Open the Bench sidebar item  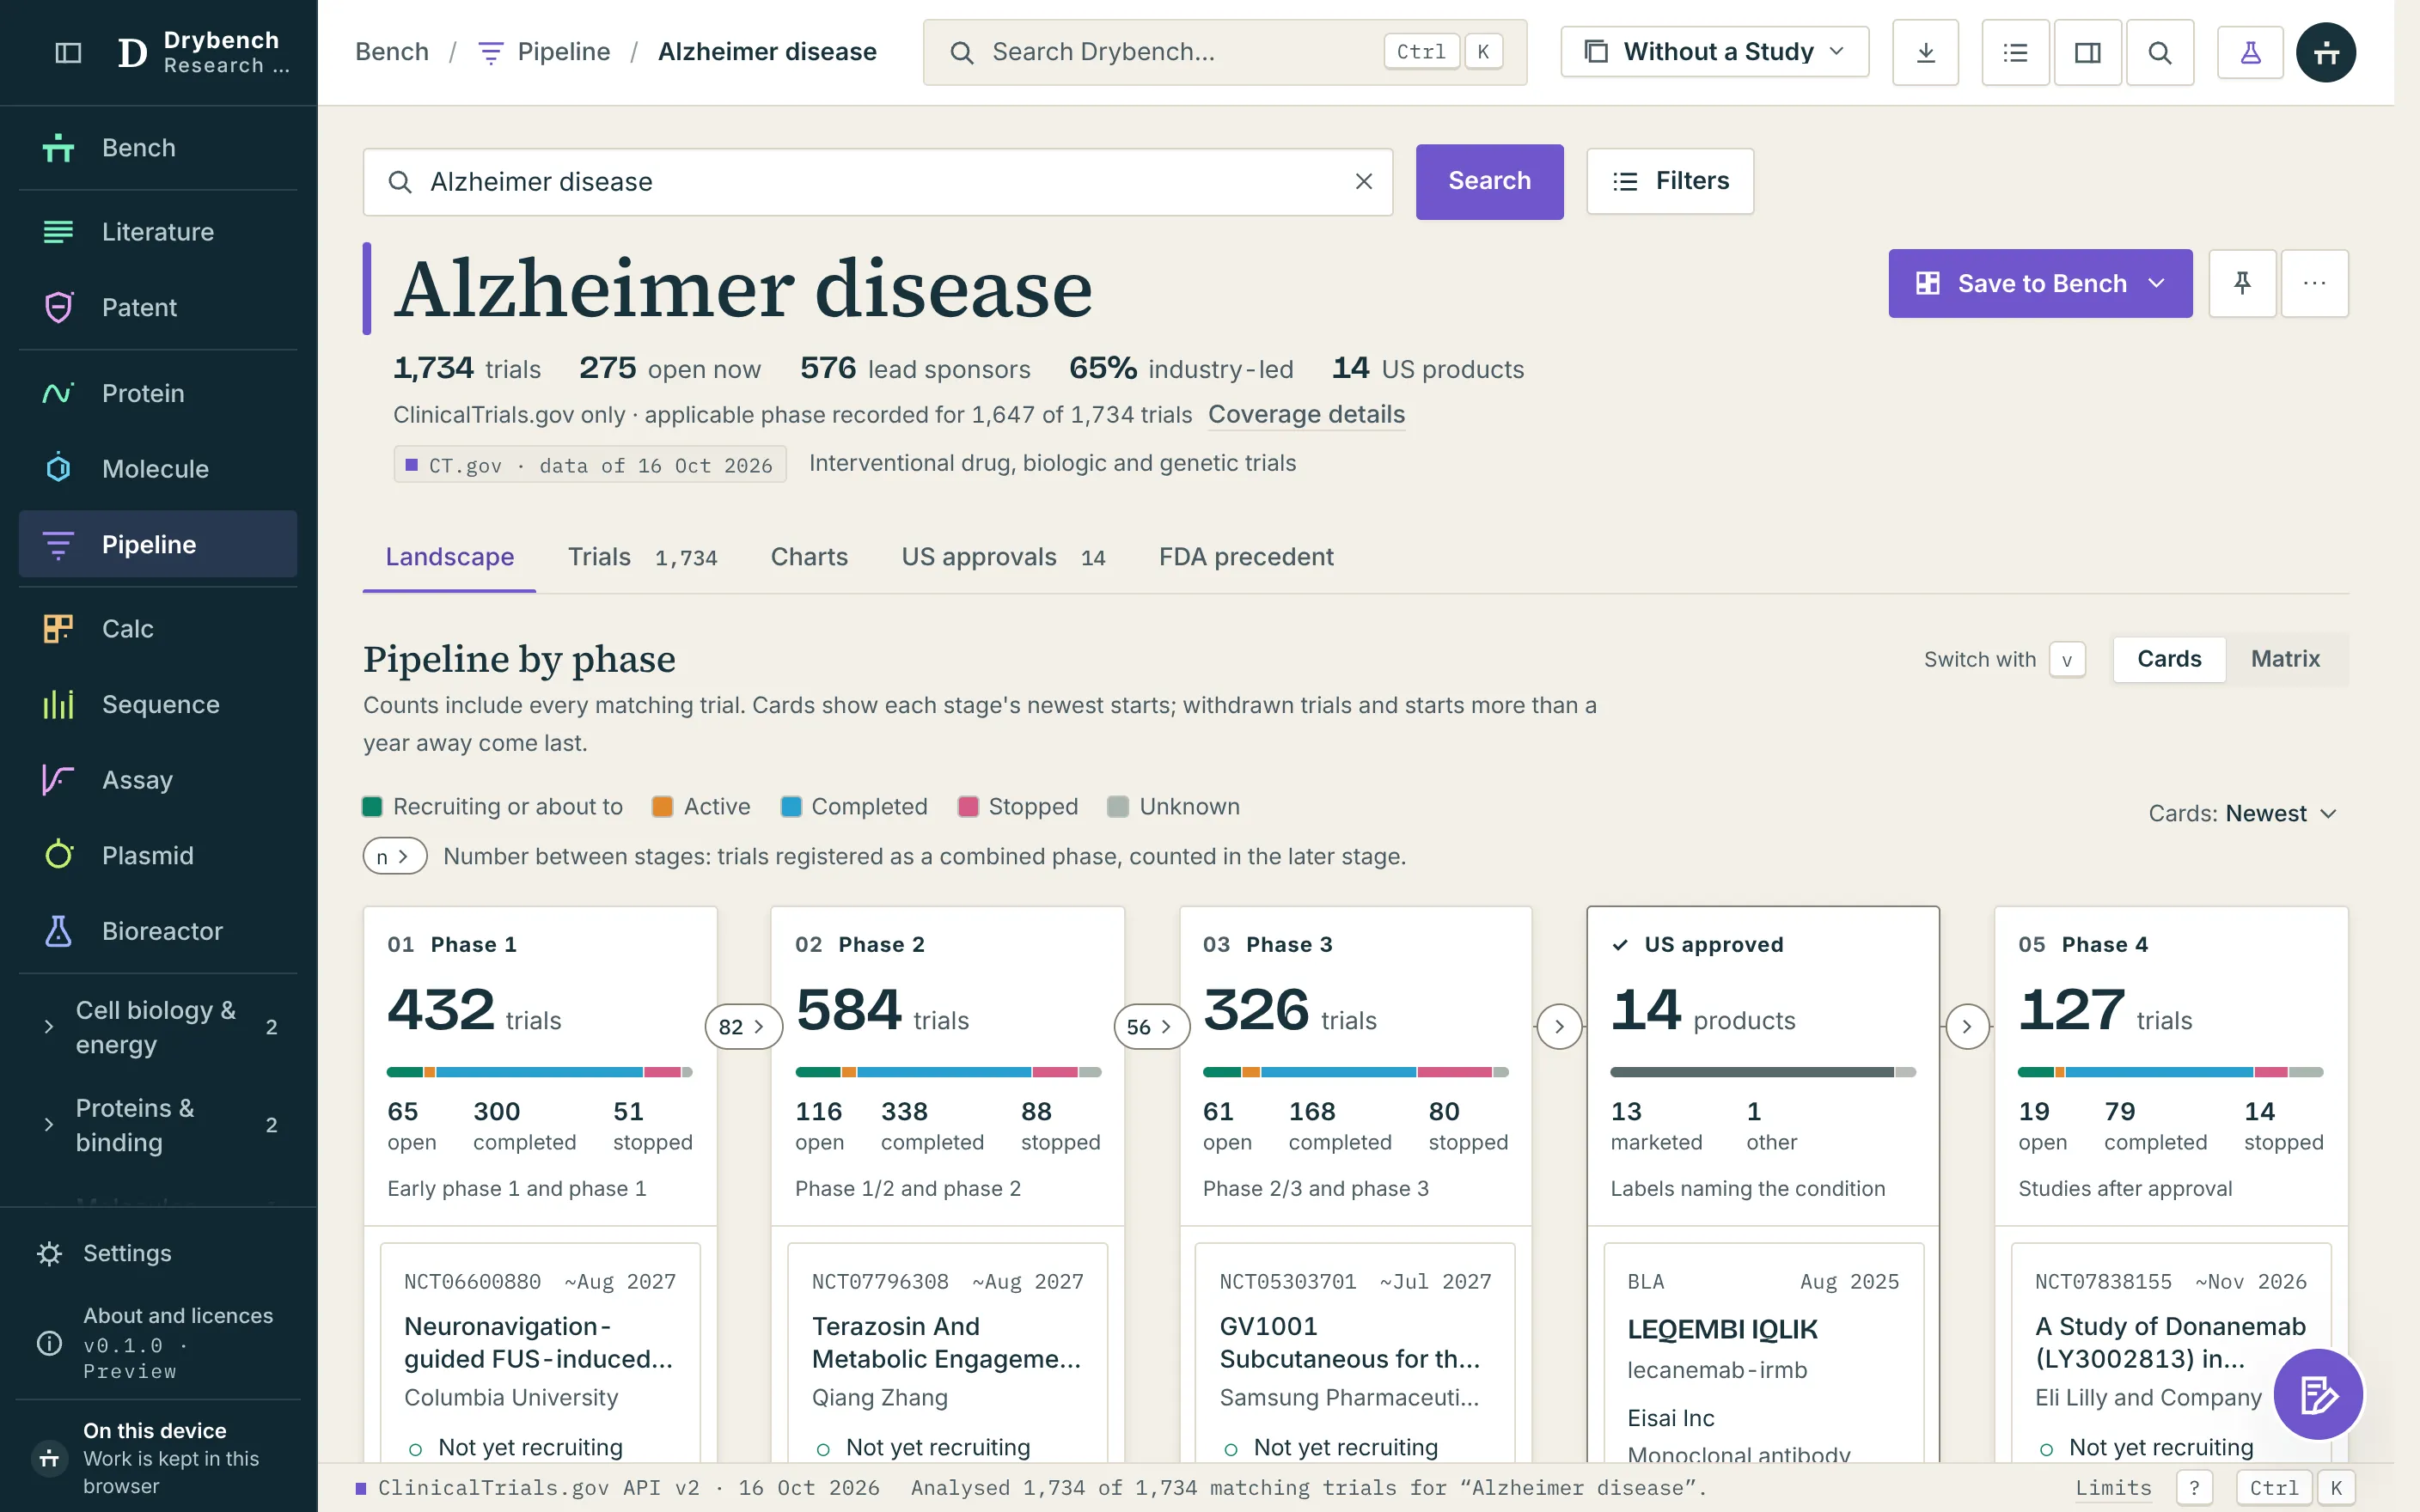point(158,148)
